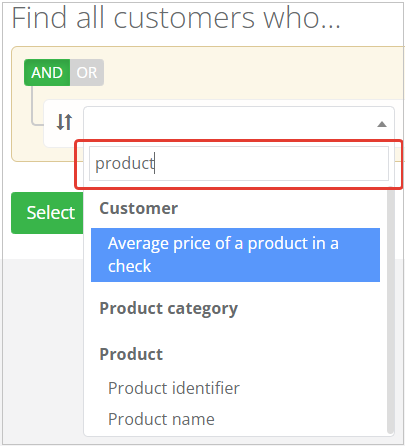Image resolution: width=405 pixels, height=446 pixels.
Task: Place cursor after the typed word 'product'
Action: point(154,164)
